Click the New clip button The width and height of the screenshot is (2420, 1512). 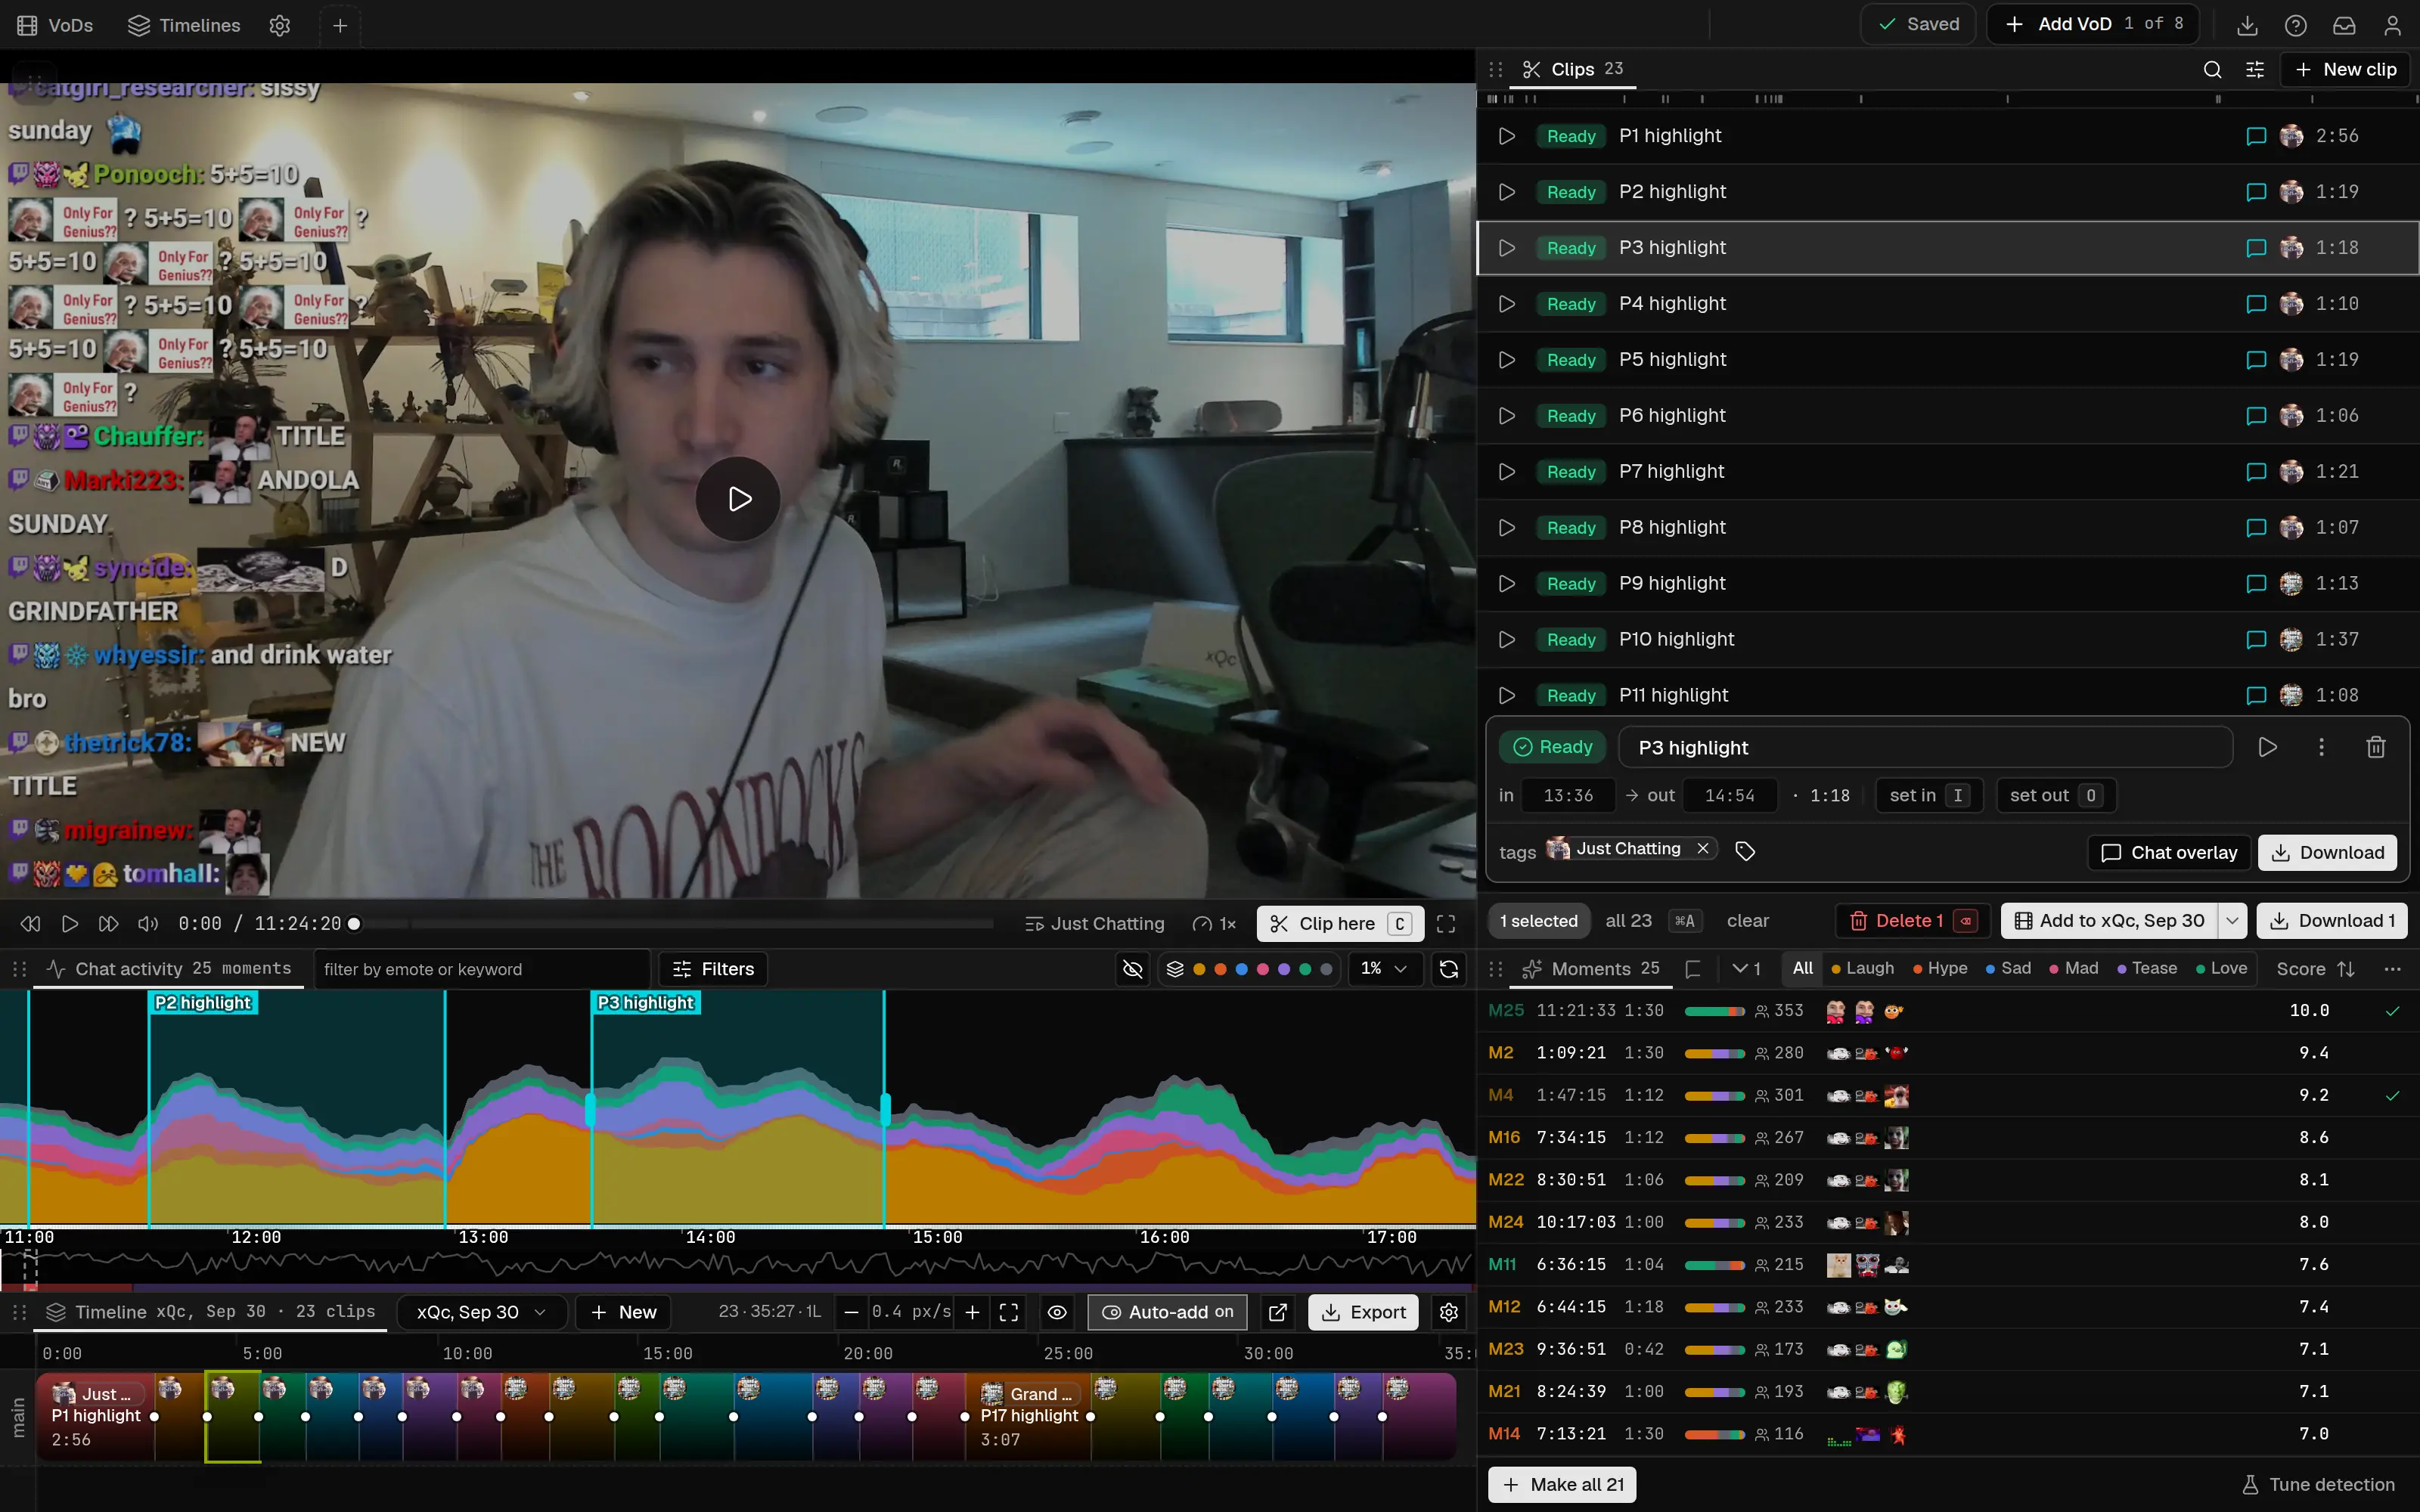pyautogui.click(x=2345, y=69)
